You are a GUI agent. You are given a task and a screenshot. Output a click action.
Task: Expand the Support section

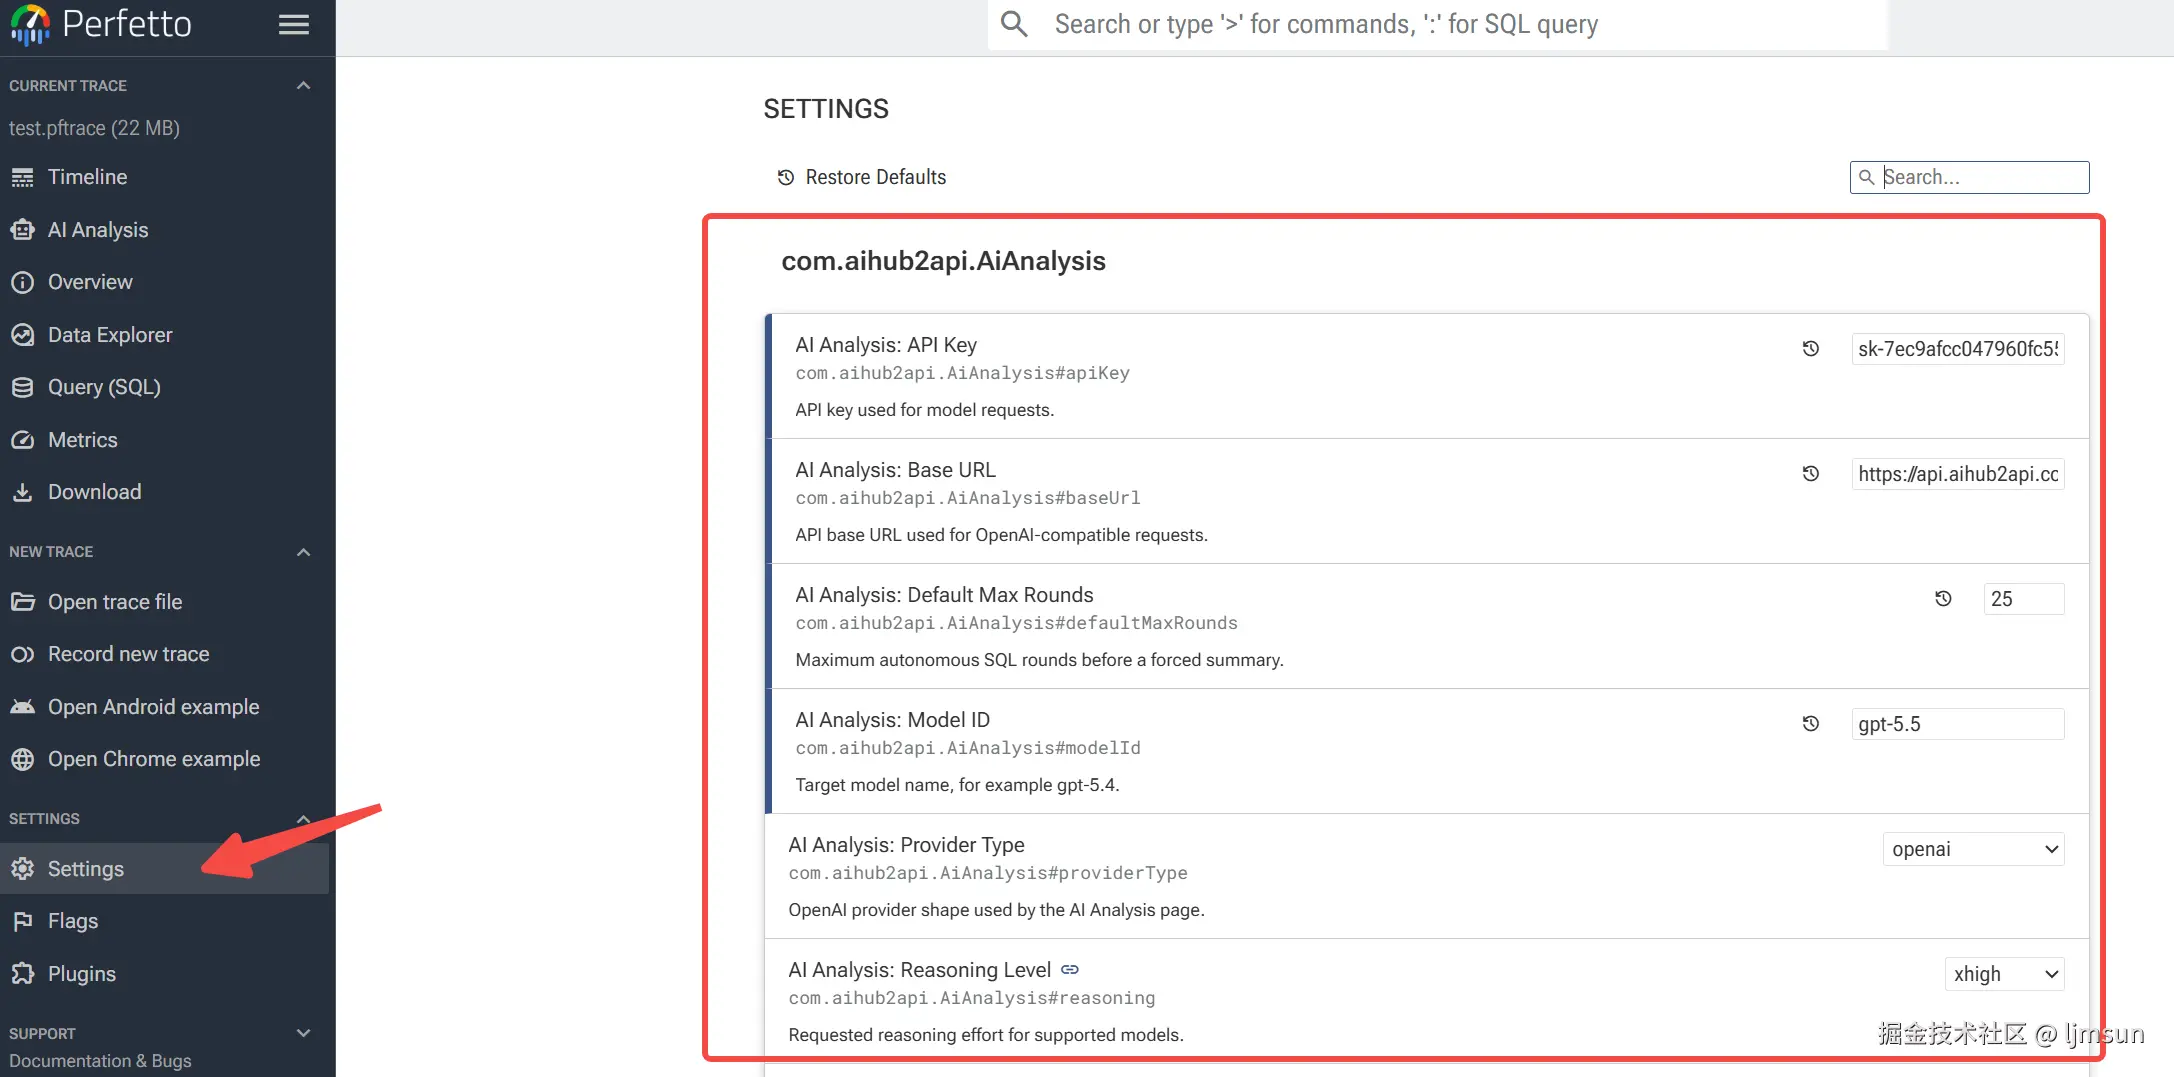pyautogui.click(x=303, y=1033)
